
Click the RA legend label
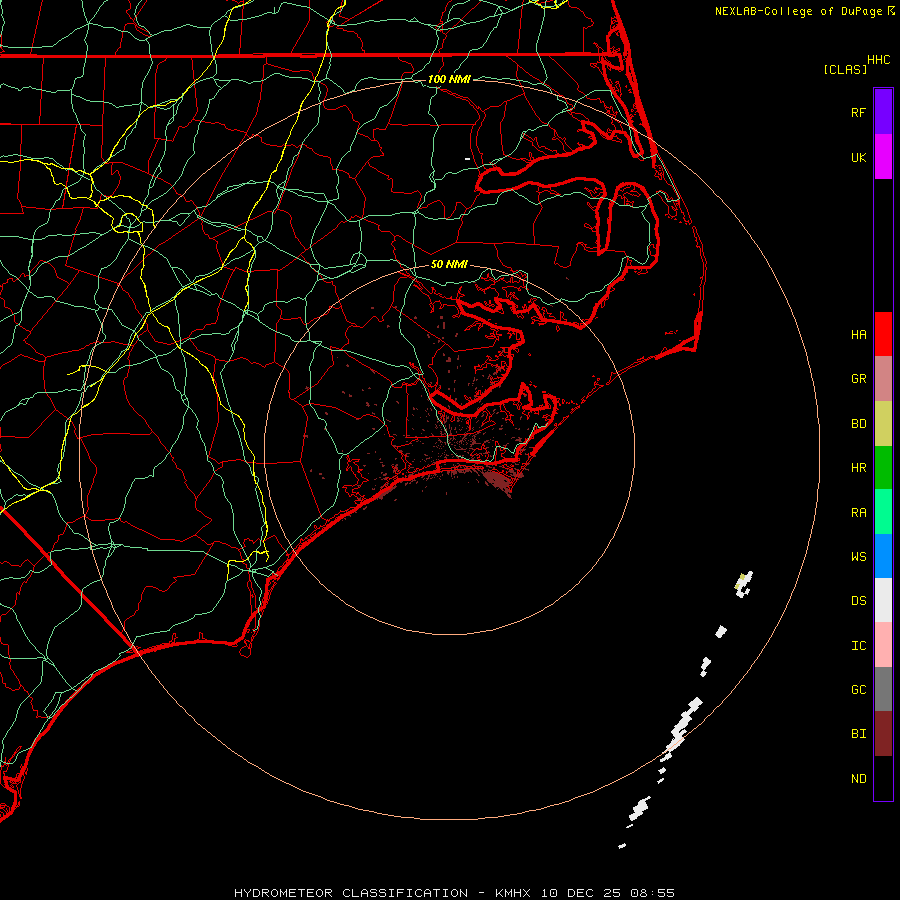coord(858,513)
